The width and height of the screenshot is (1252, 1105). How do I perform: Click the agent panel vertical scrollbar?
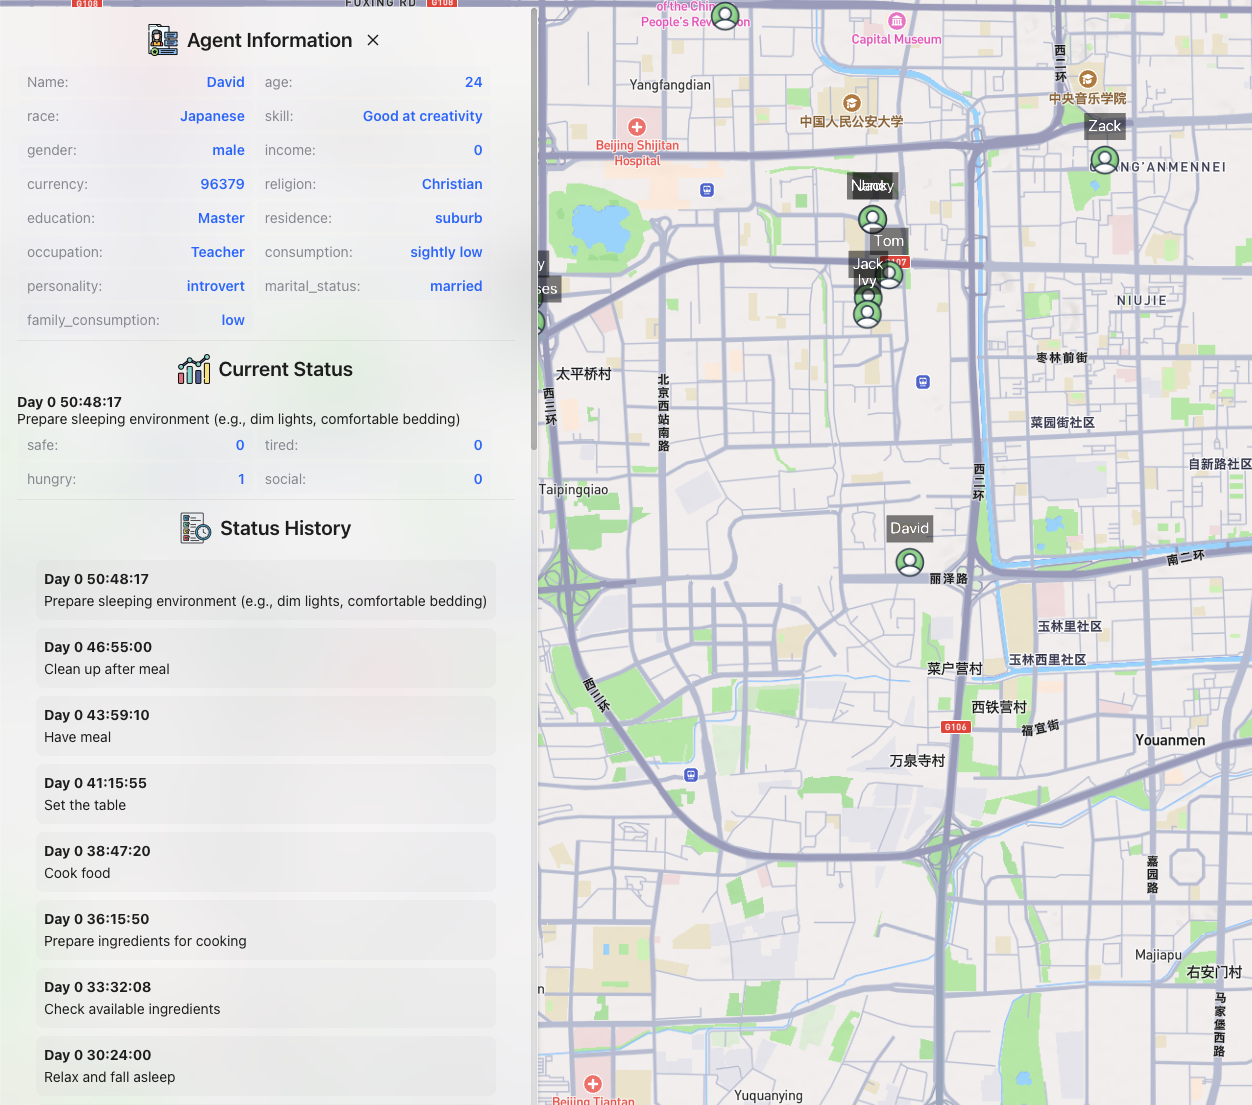pyautogui.click(x=534, y=230)
